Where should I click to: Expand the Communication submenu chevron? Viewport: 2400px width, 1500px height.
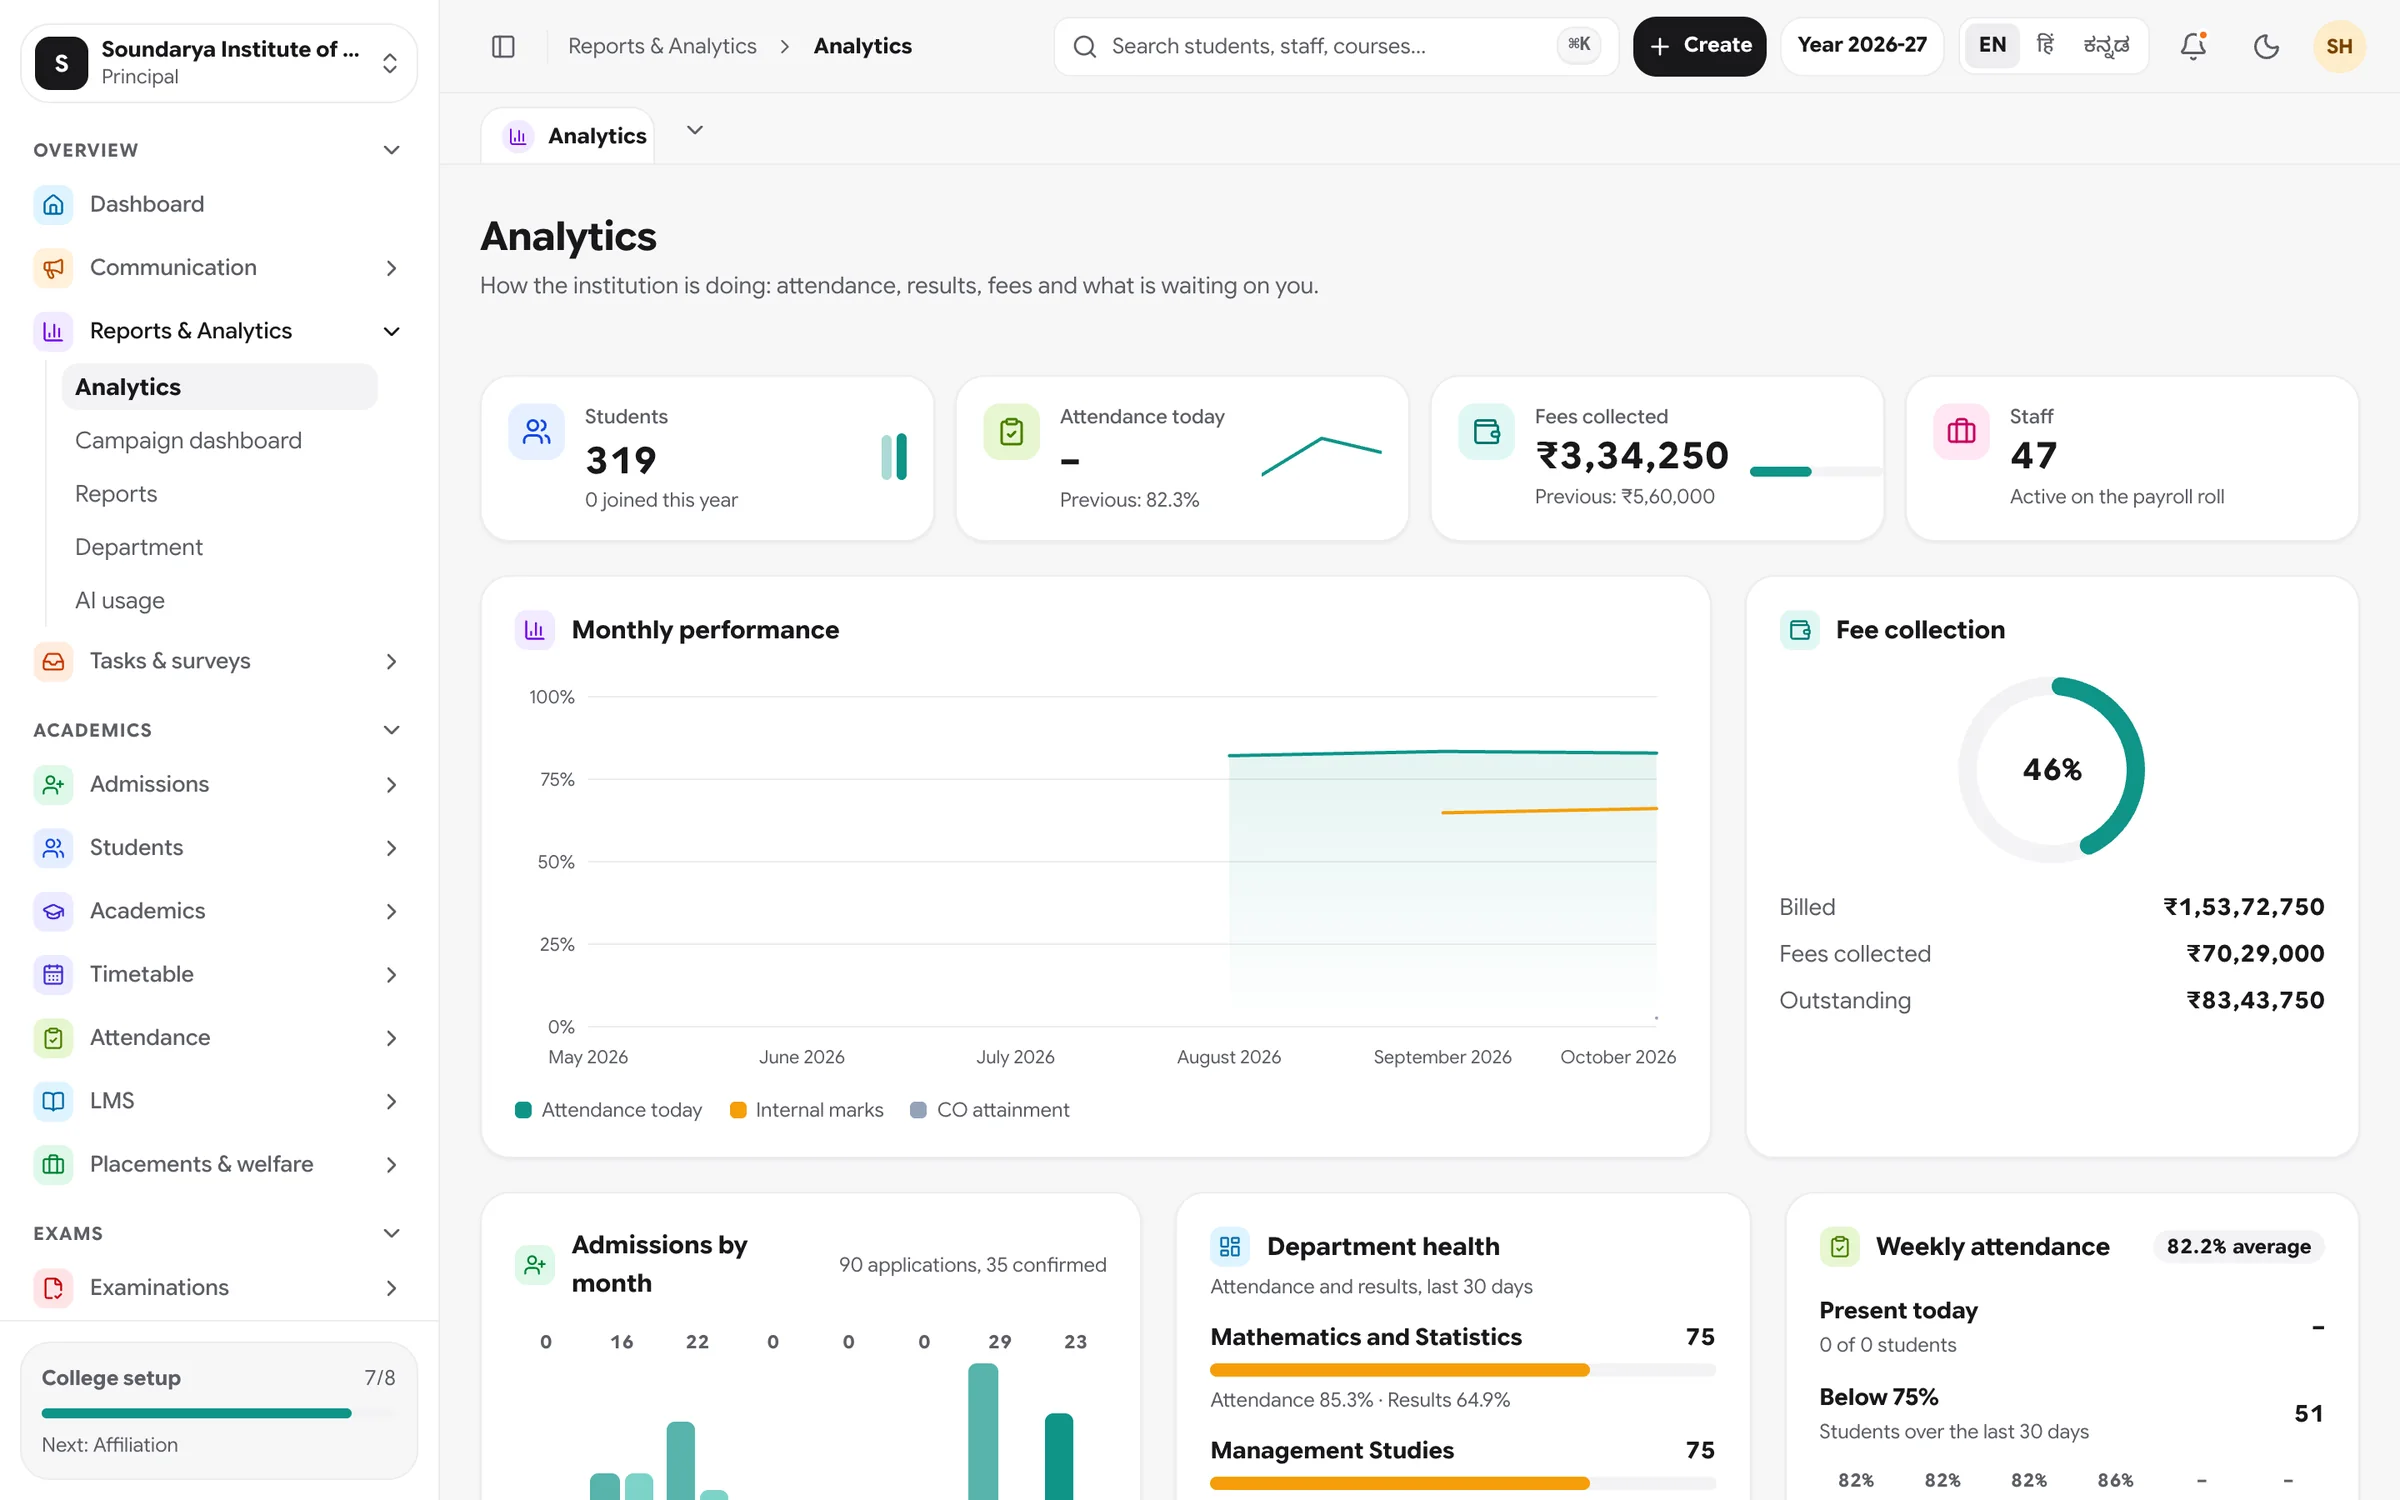391,268
